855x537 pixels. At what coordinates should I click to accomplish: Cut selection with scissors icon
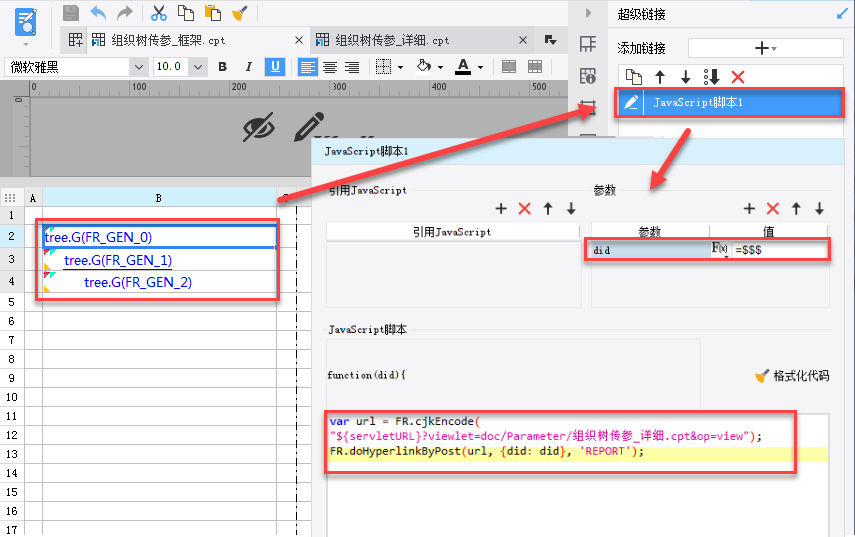(159, 13)
